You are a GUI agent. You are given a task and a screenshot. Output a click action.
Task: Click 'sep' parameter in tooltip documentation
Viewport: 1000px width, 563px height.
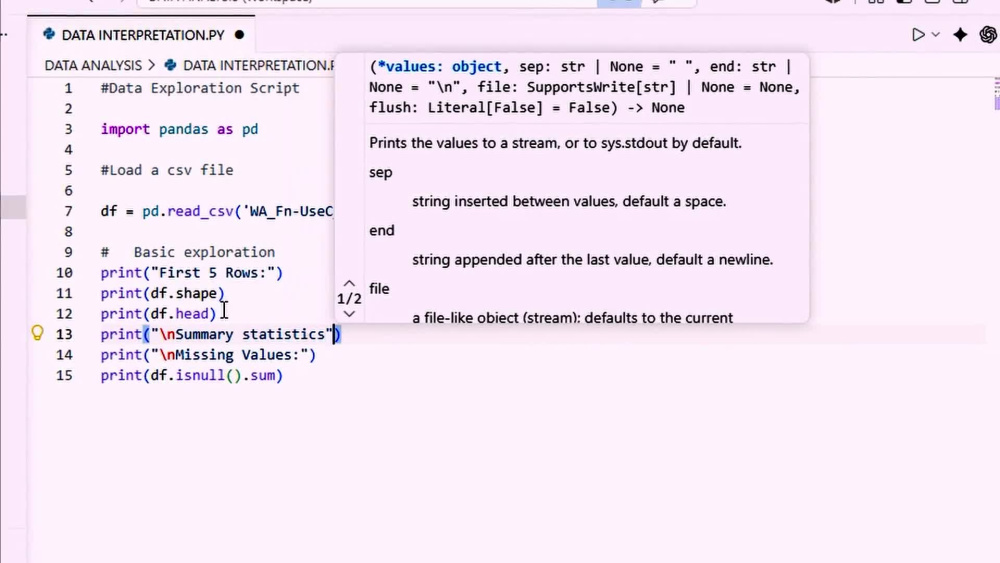[x=381, y=172]
